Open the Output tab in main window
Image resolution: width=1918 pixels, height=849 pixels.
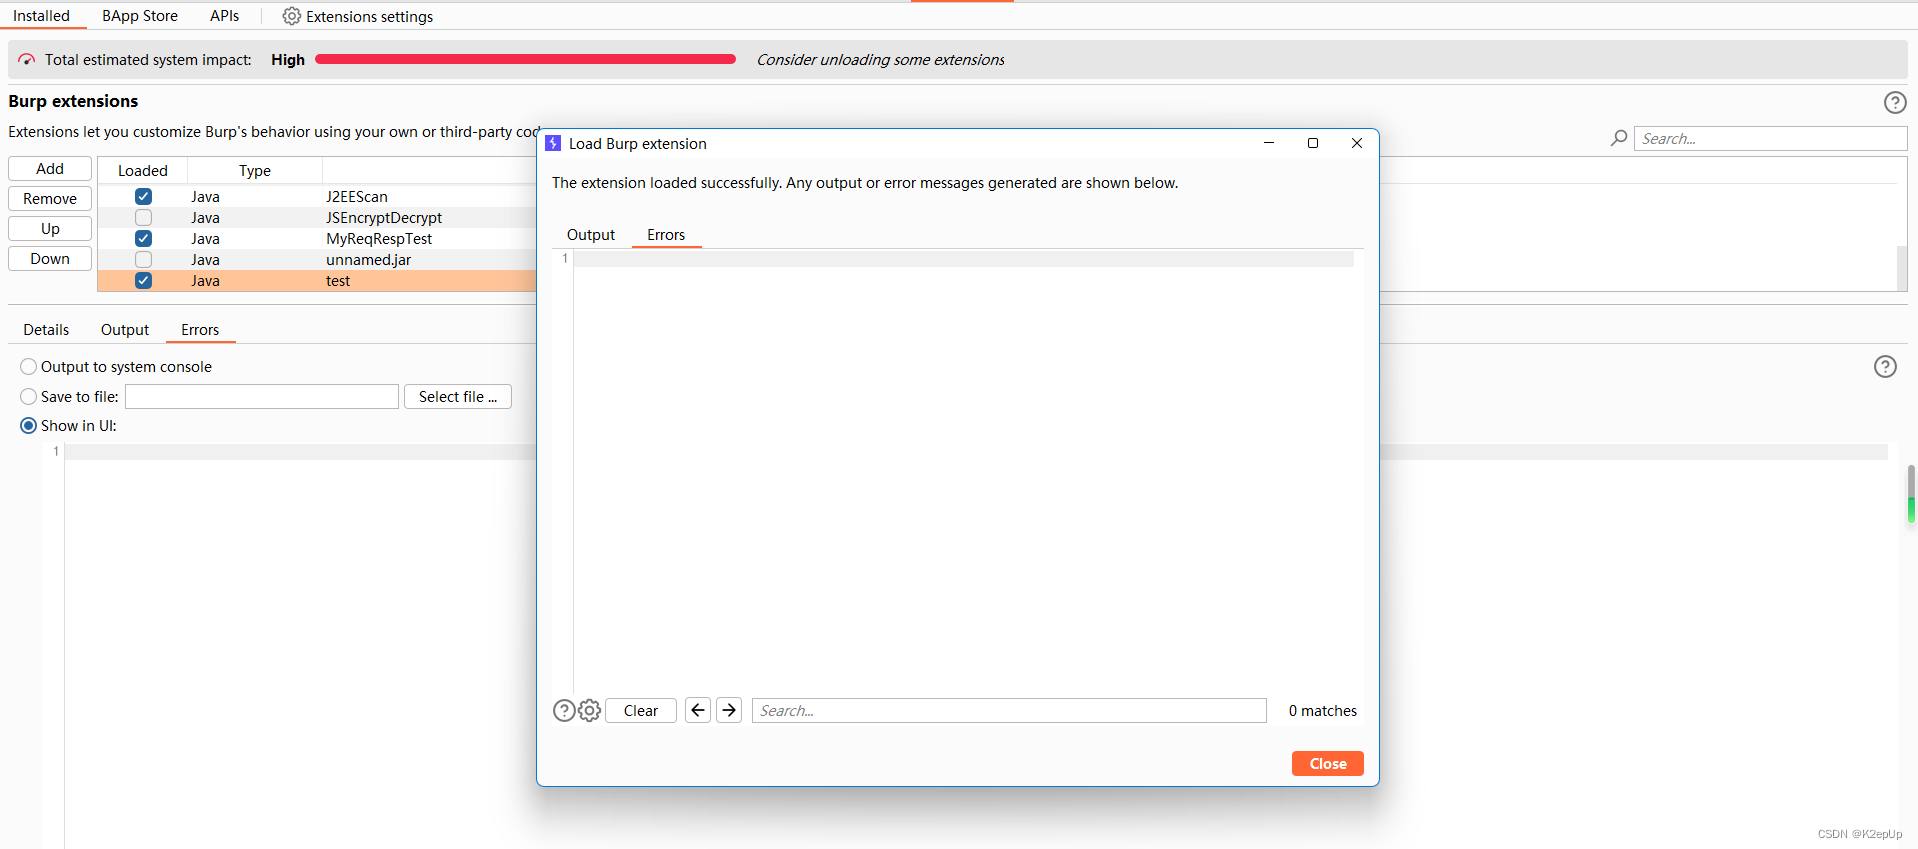[x=125, y=330]
